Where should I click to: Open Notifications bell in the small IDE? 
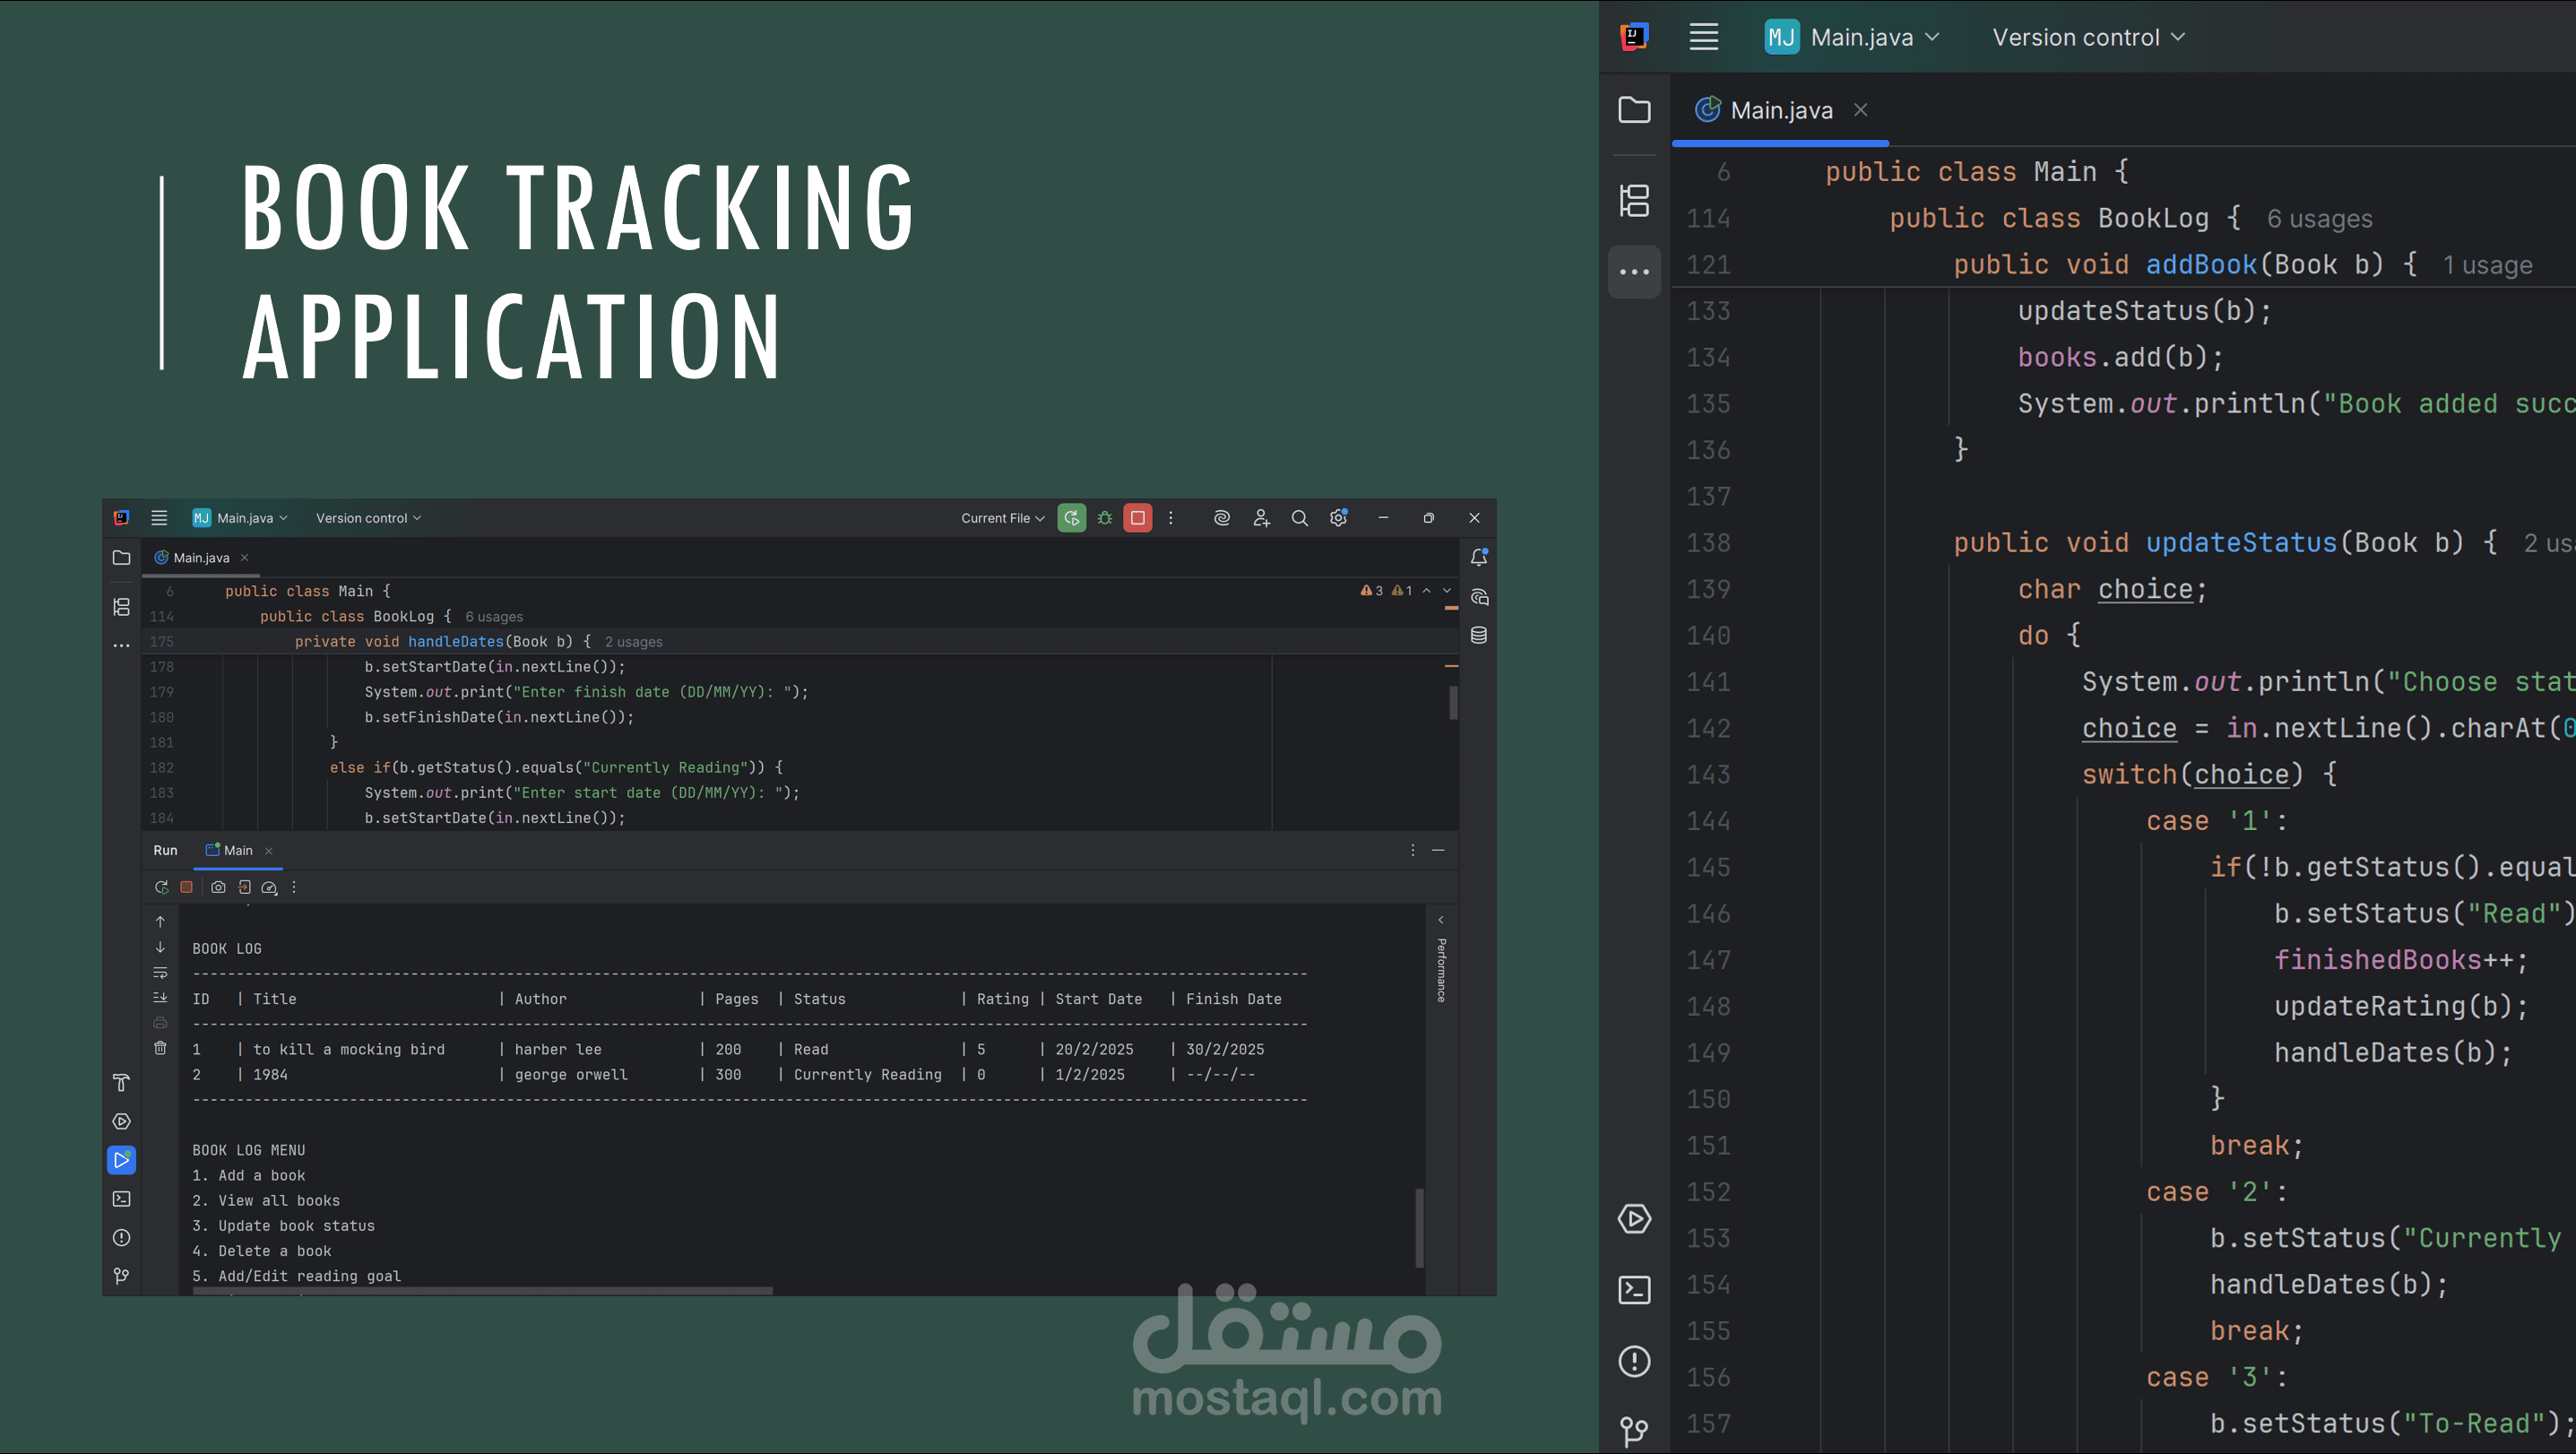point(1479,558)
